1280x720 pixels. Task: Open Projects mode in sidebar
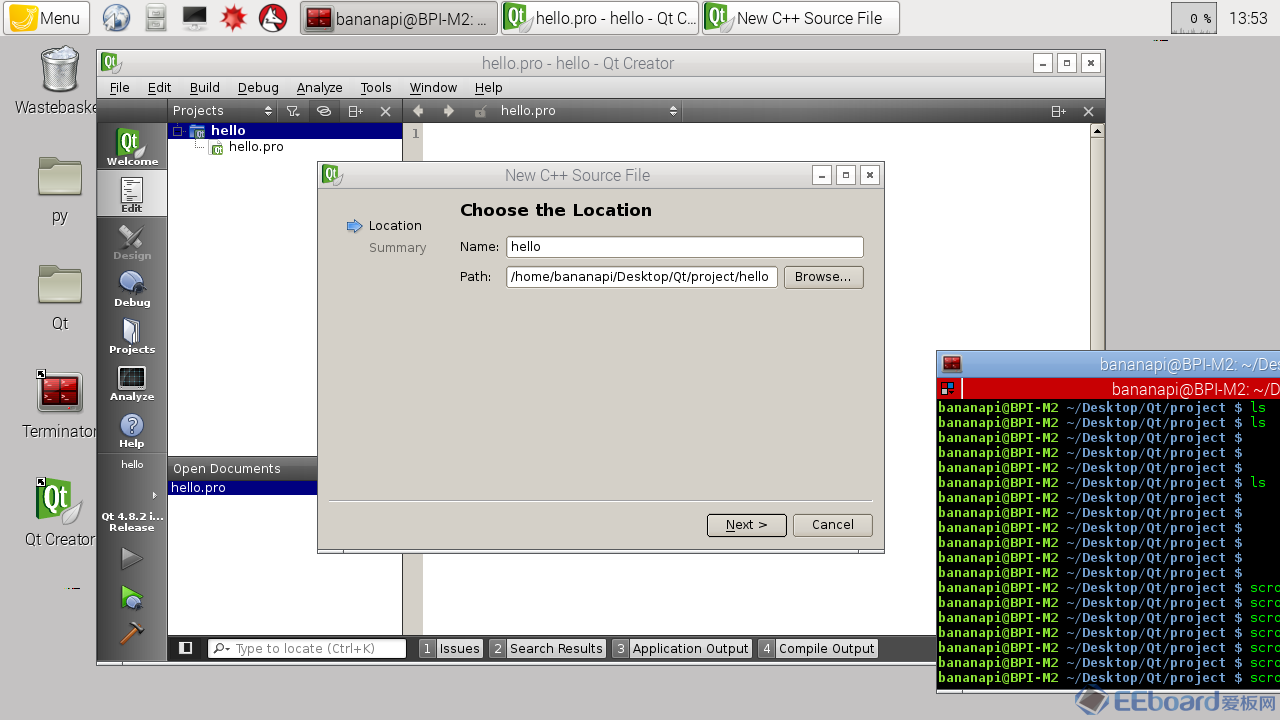pos(132,336)
